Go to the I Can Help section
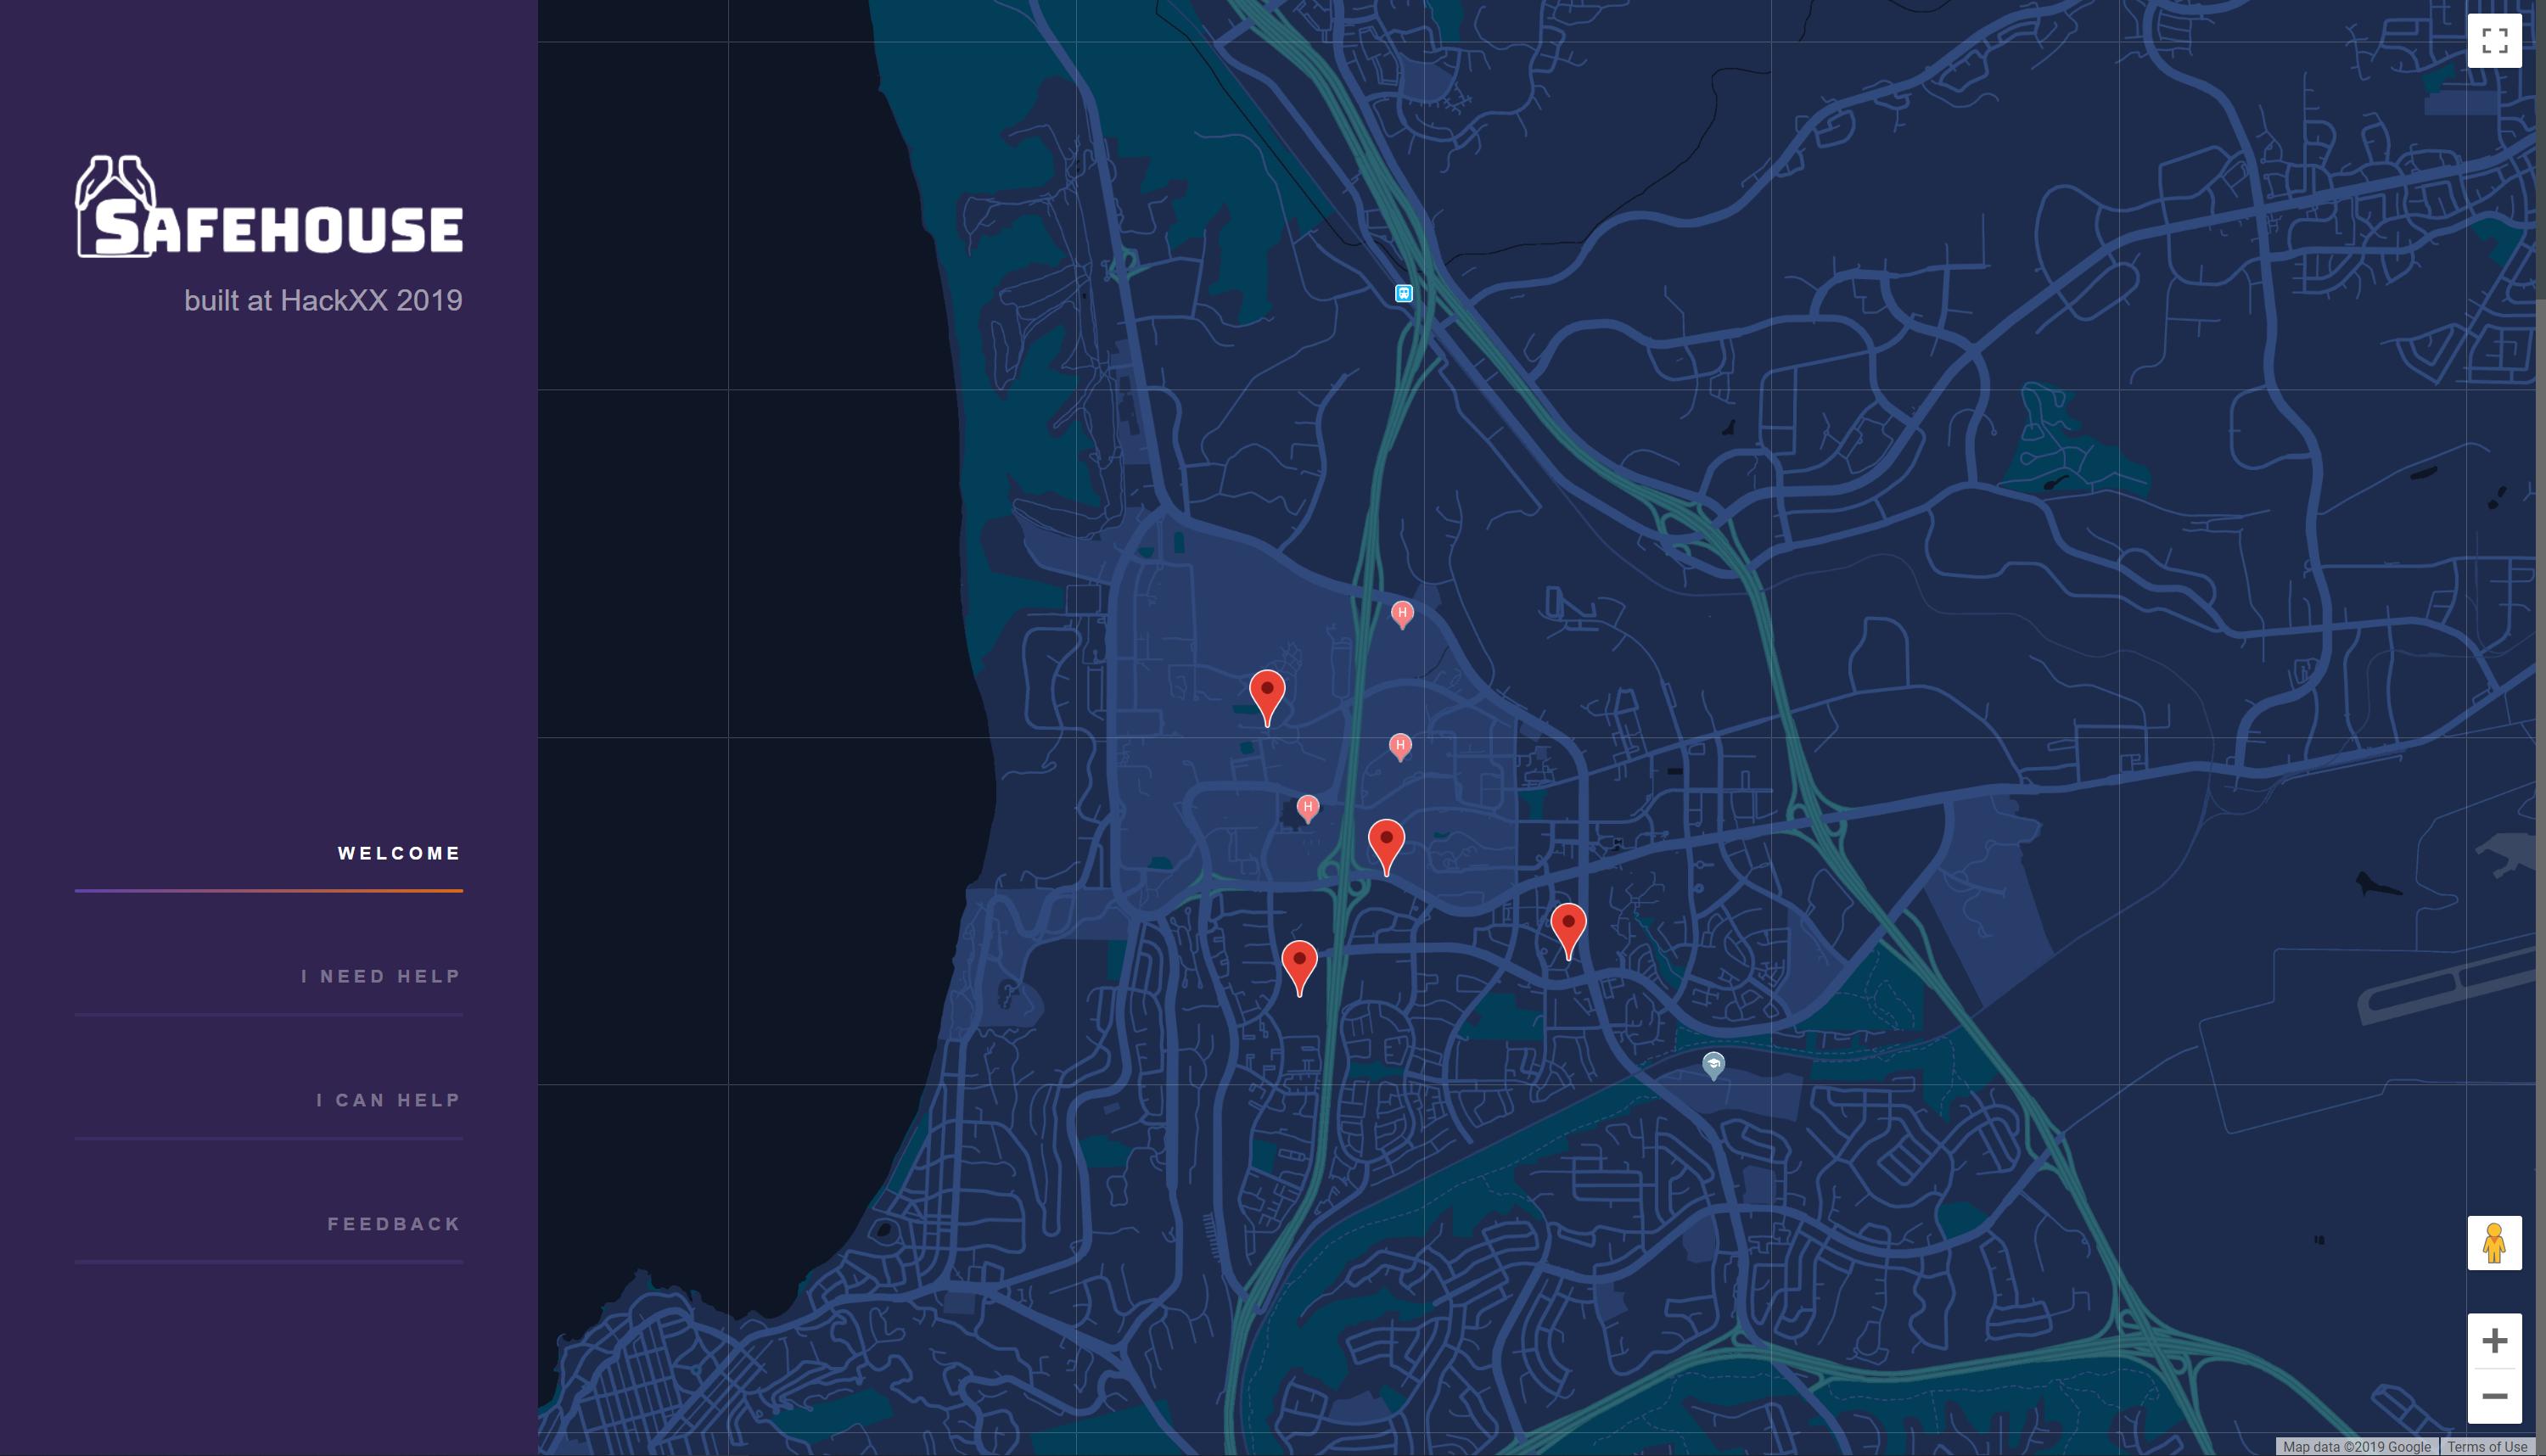 pyautogui.click(x=388, y=1100)
